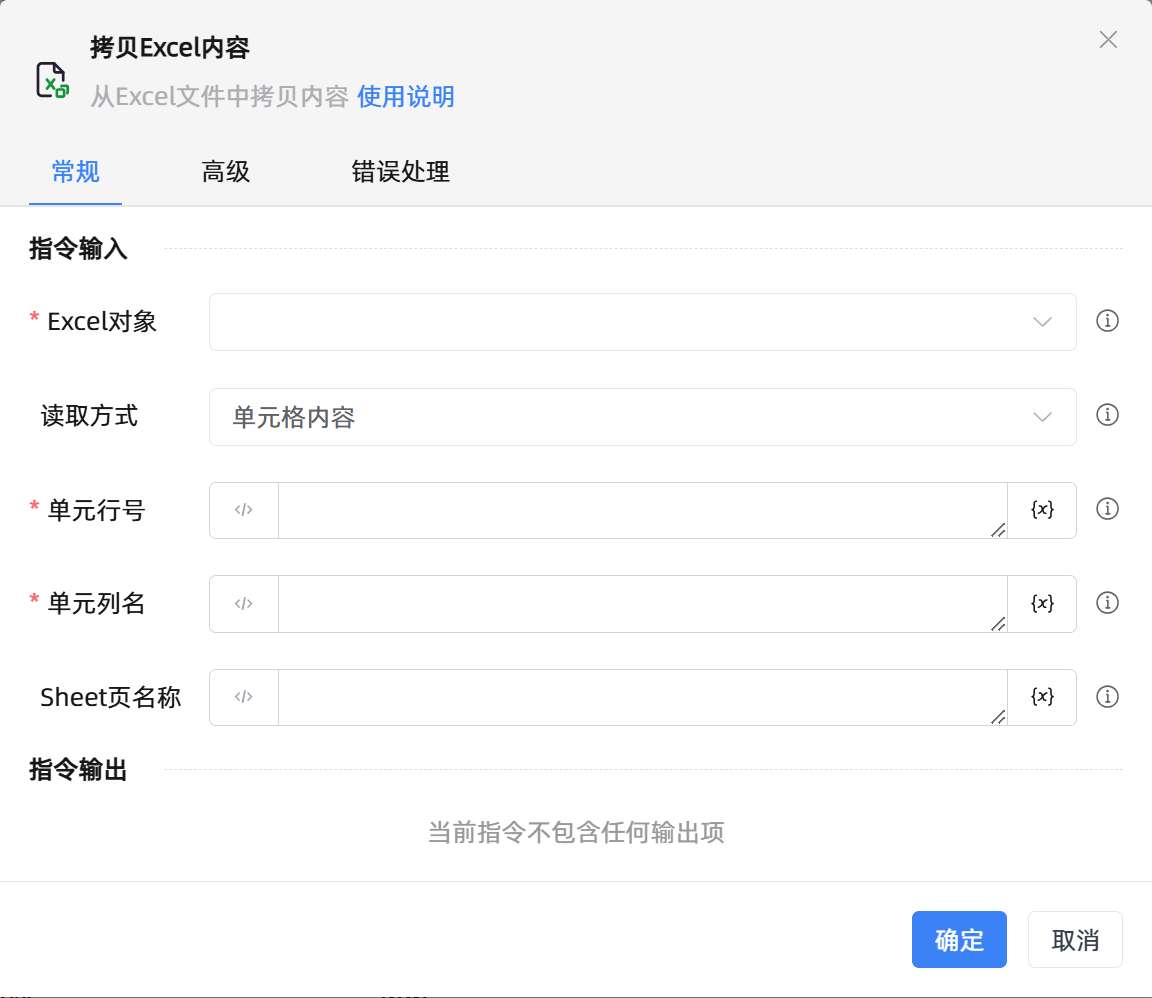Click the info icon next to Sheet页名称
This screenshot has height=998, width=1152.
(1107, 697)
